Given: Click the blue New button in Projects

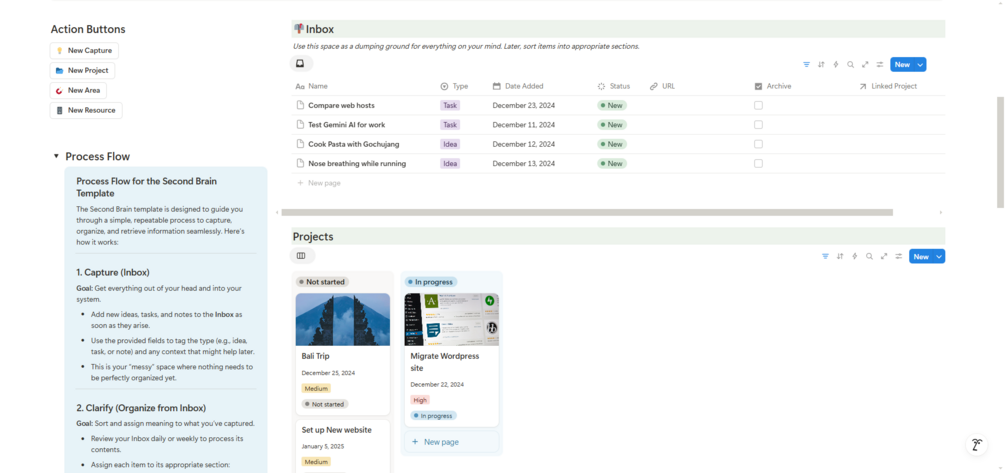Looking at the screenshot, I should (921, 256).
